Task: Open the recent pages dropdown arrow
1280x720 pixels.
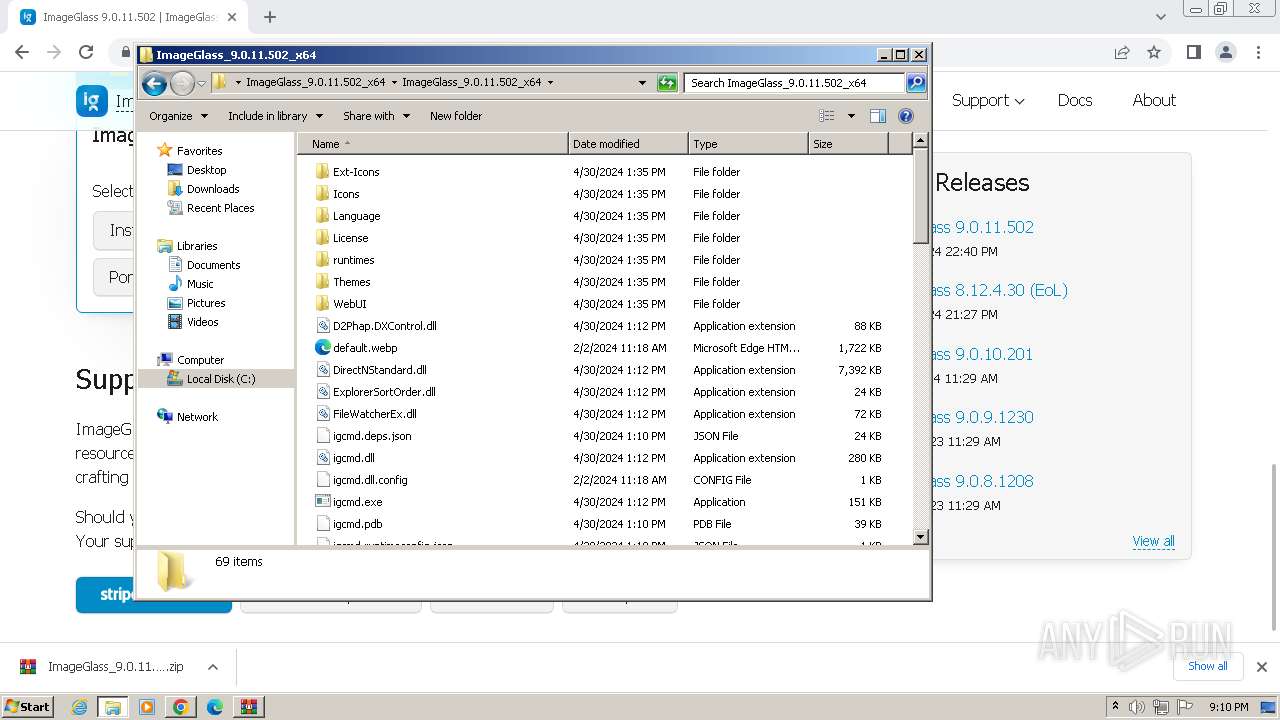Action: (201, 83)
